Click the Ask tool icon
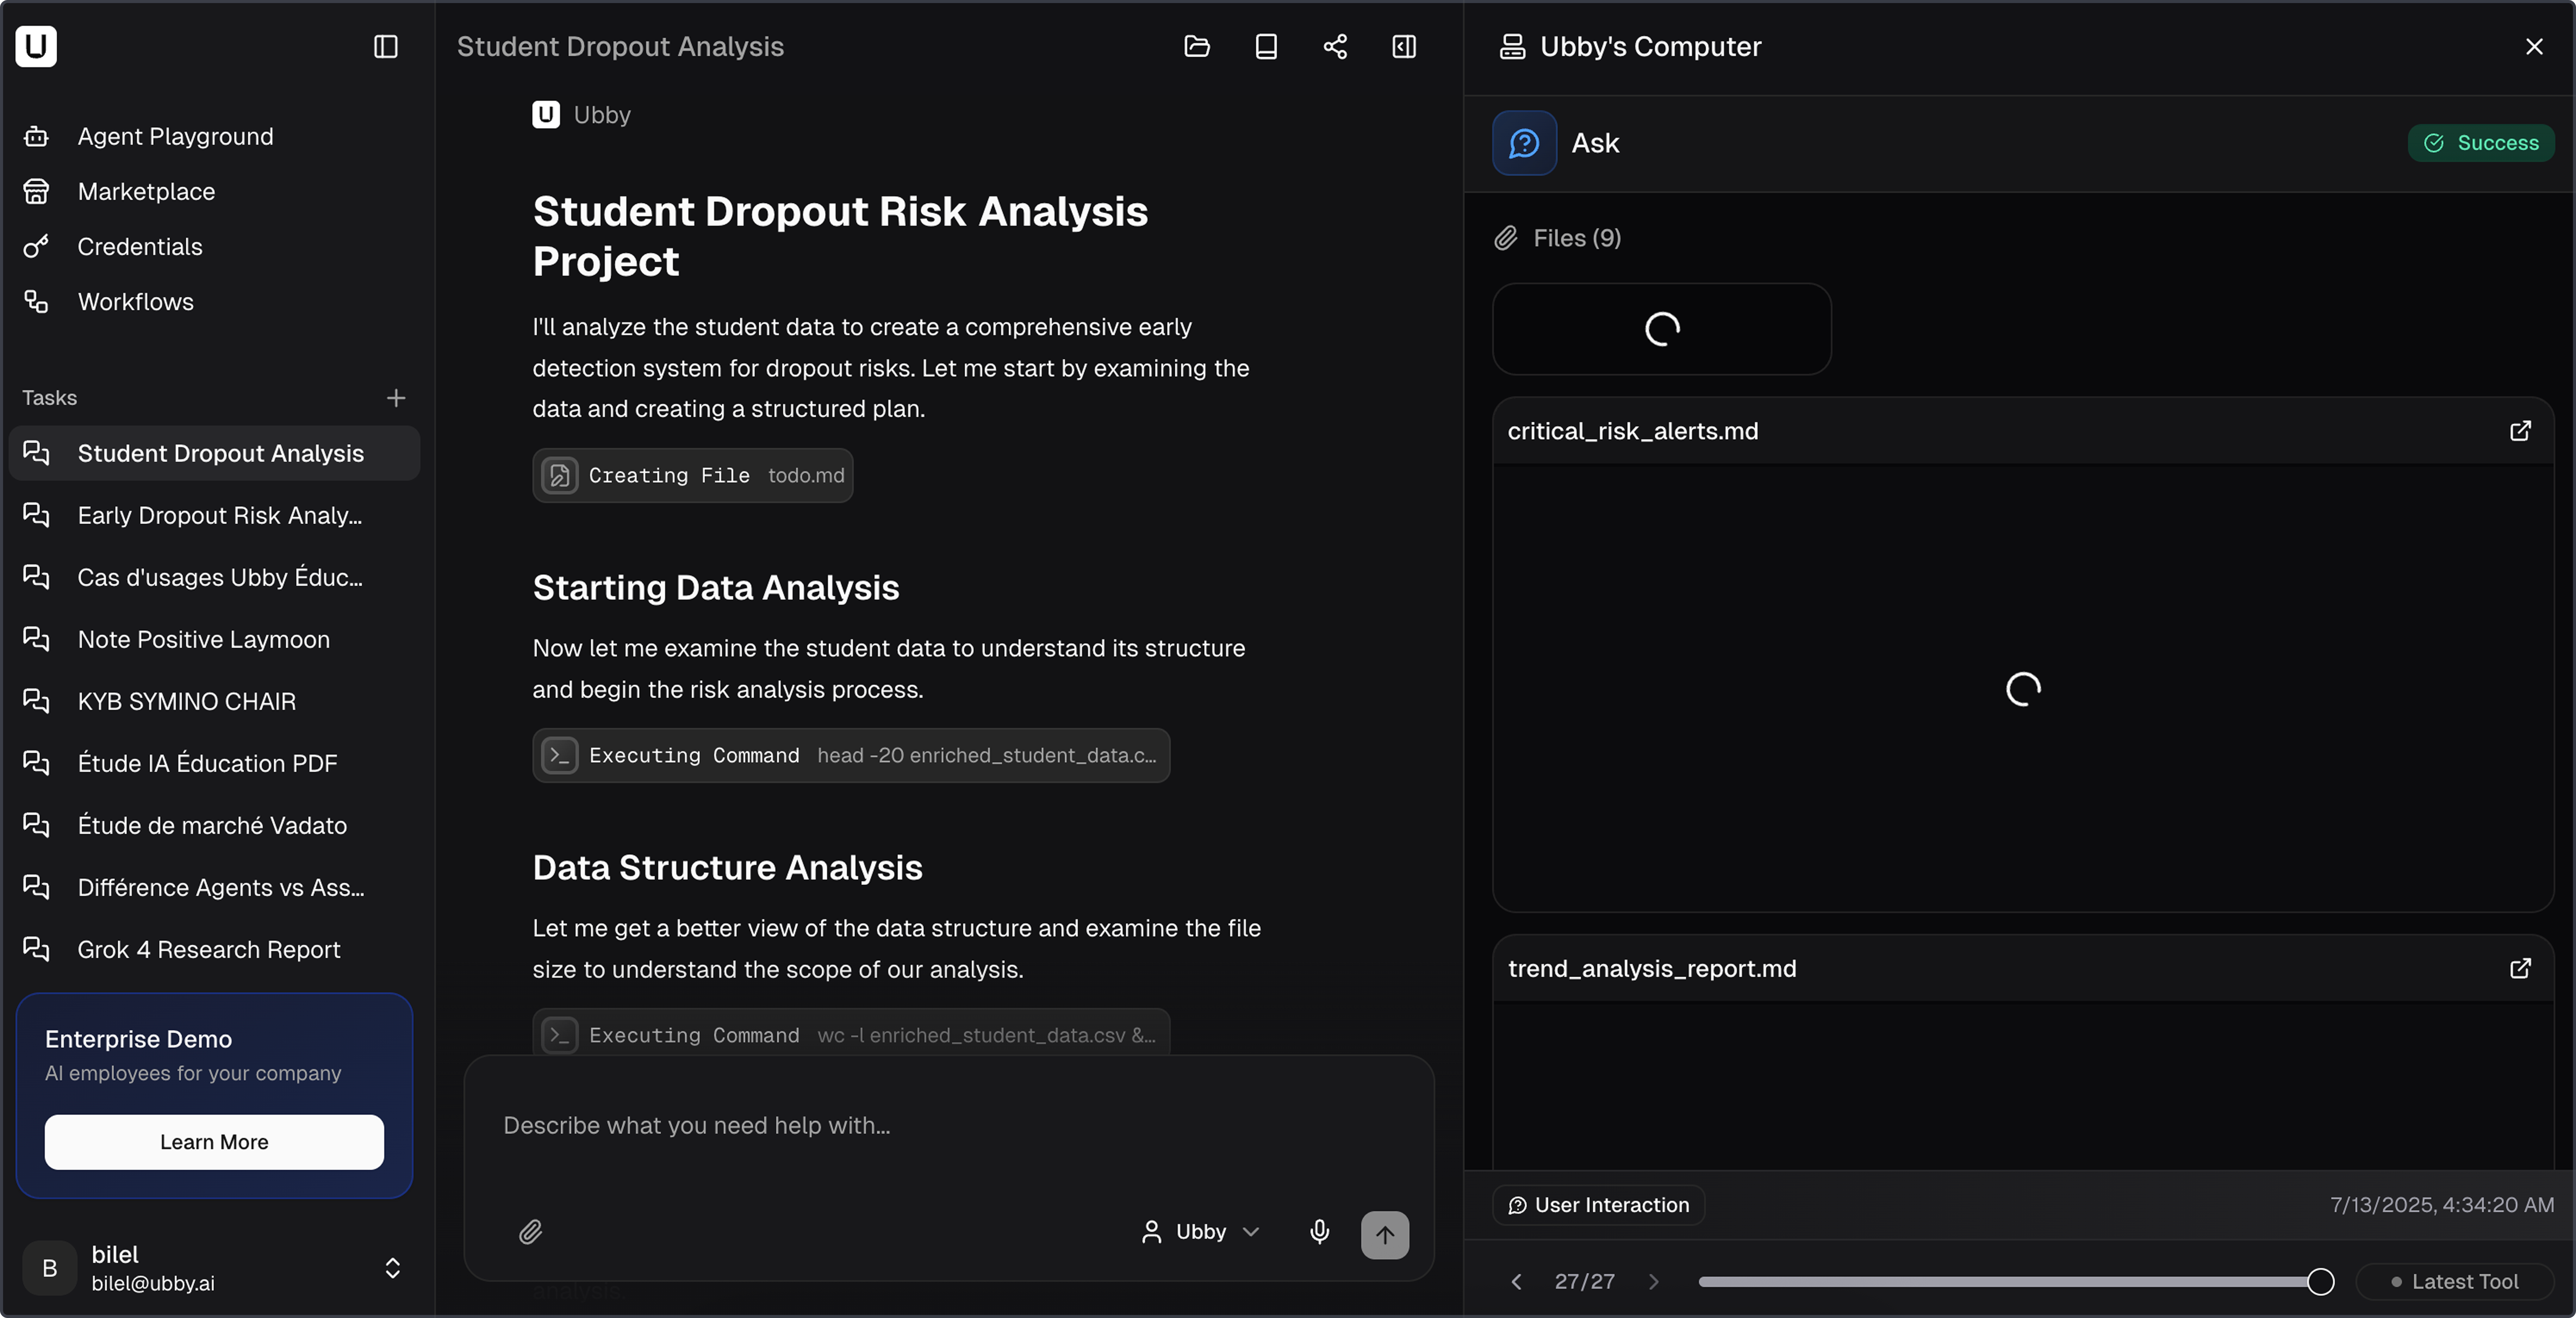The height and width of the screenshot is (1318, 2576). 1524,143
